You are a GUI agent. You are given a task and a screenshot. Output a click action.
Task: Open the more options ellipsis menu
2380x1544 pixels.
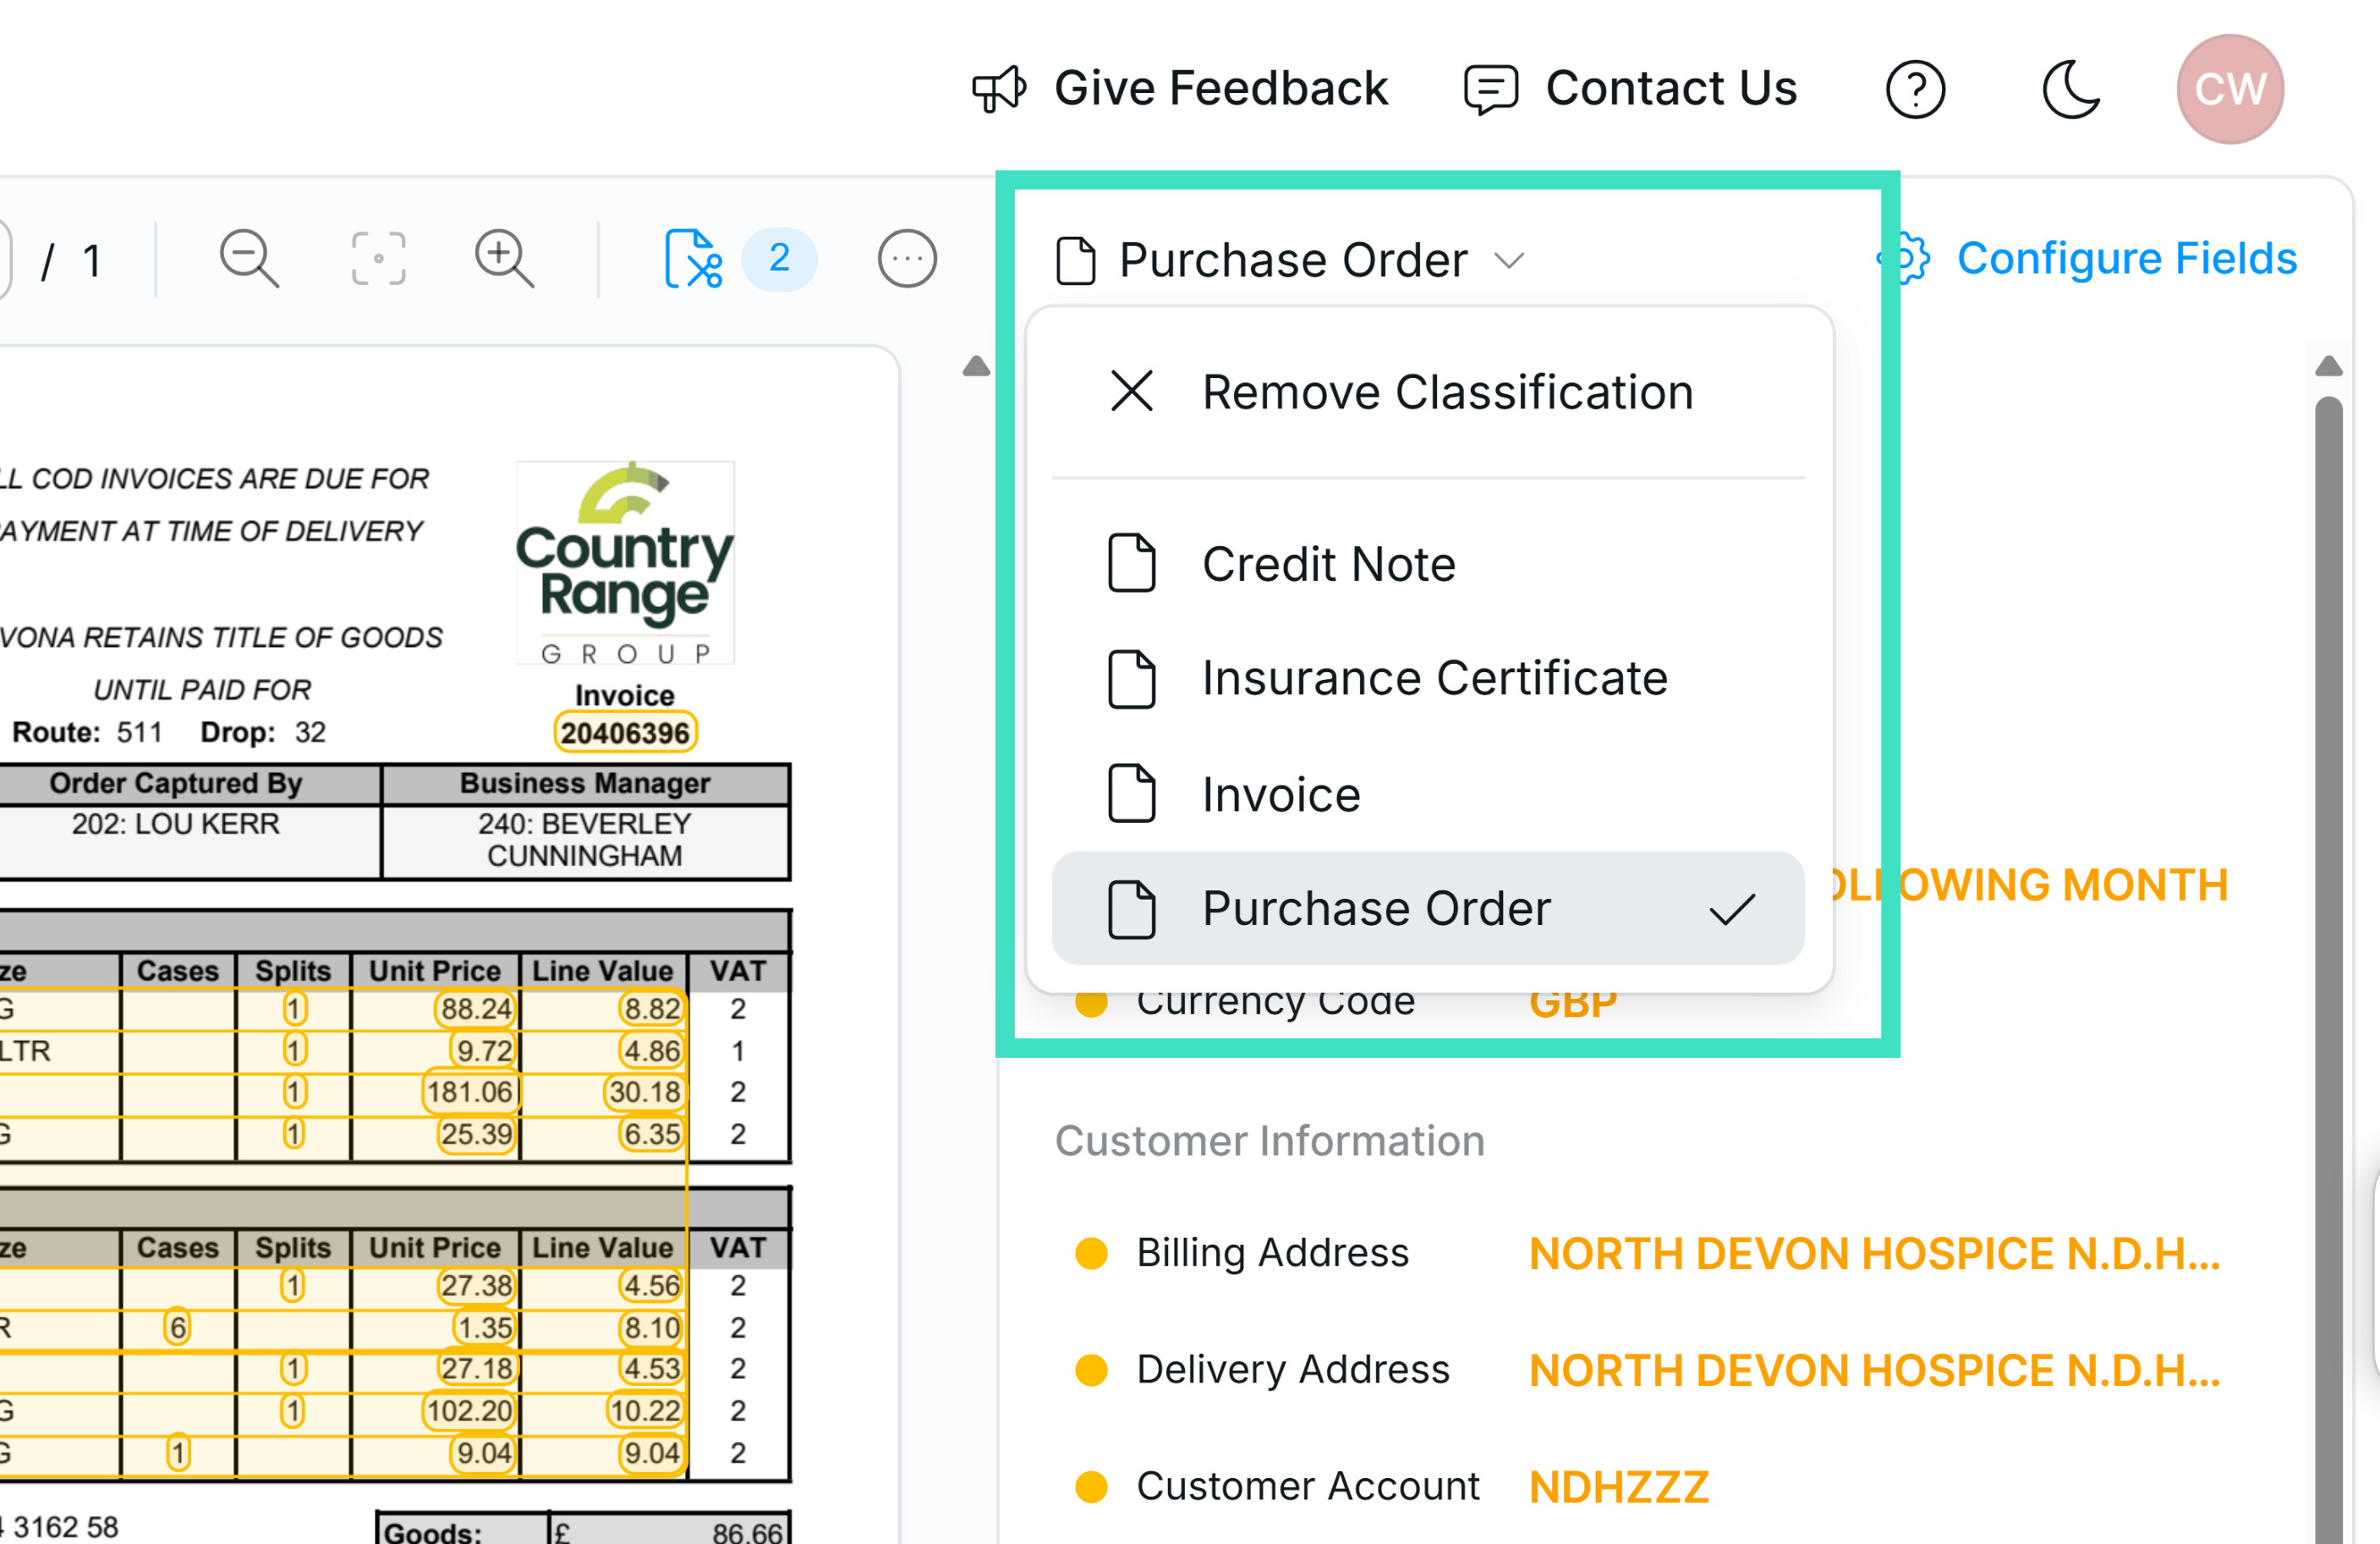(x=906, y=259)
